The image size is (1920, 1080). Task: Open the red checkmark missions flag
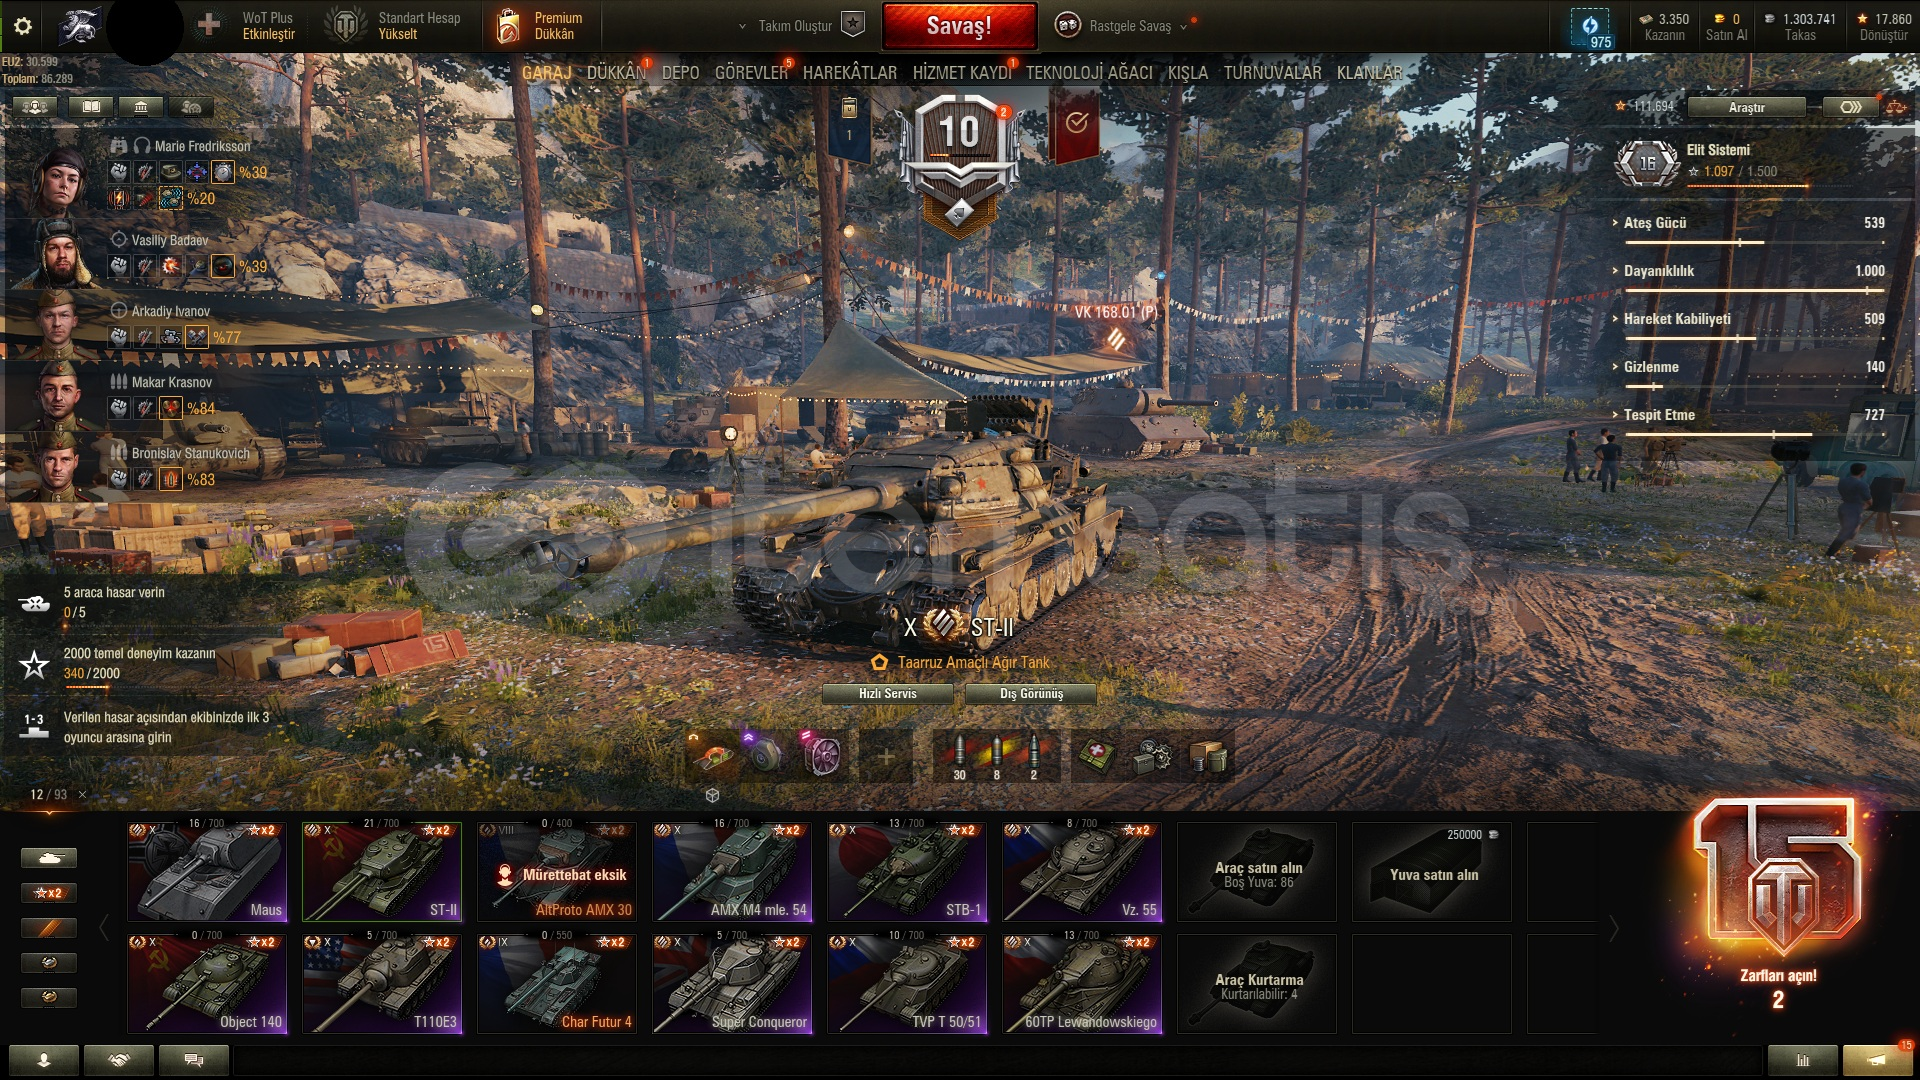coord(1074,123)
